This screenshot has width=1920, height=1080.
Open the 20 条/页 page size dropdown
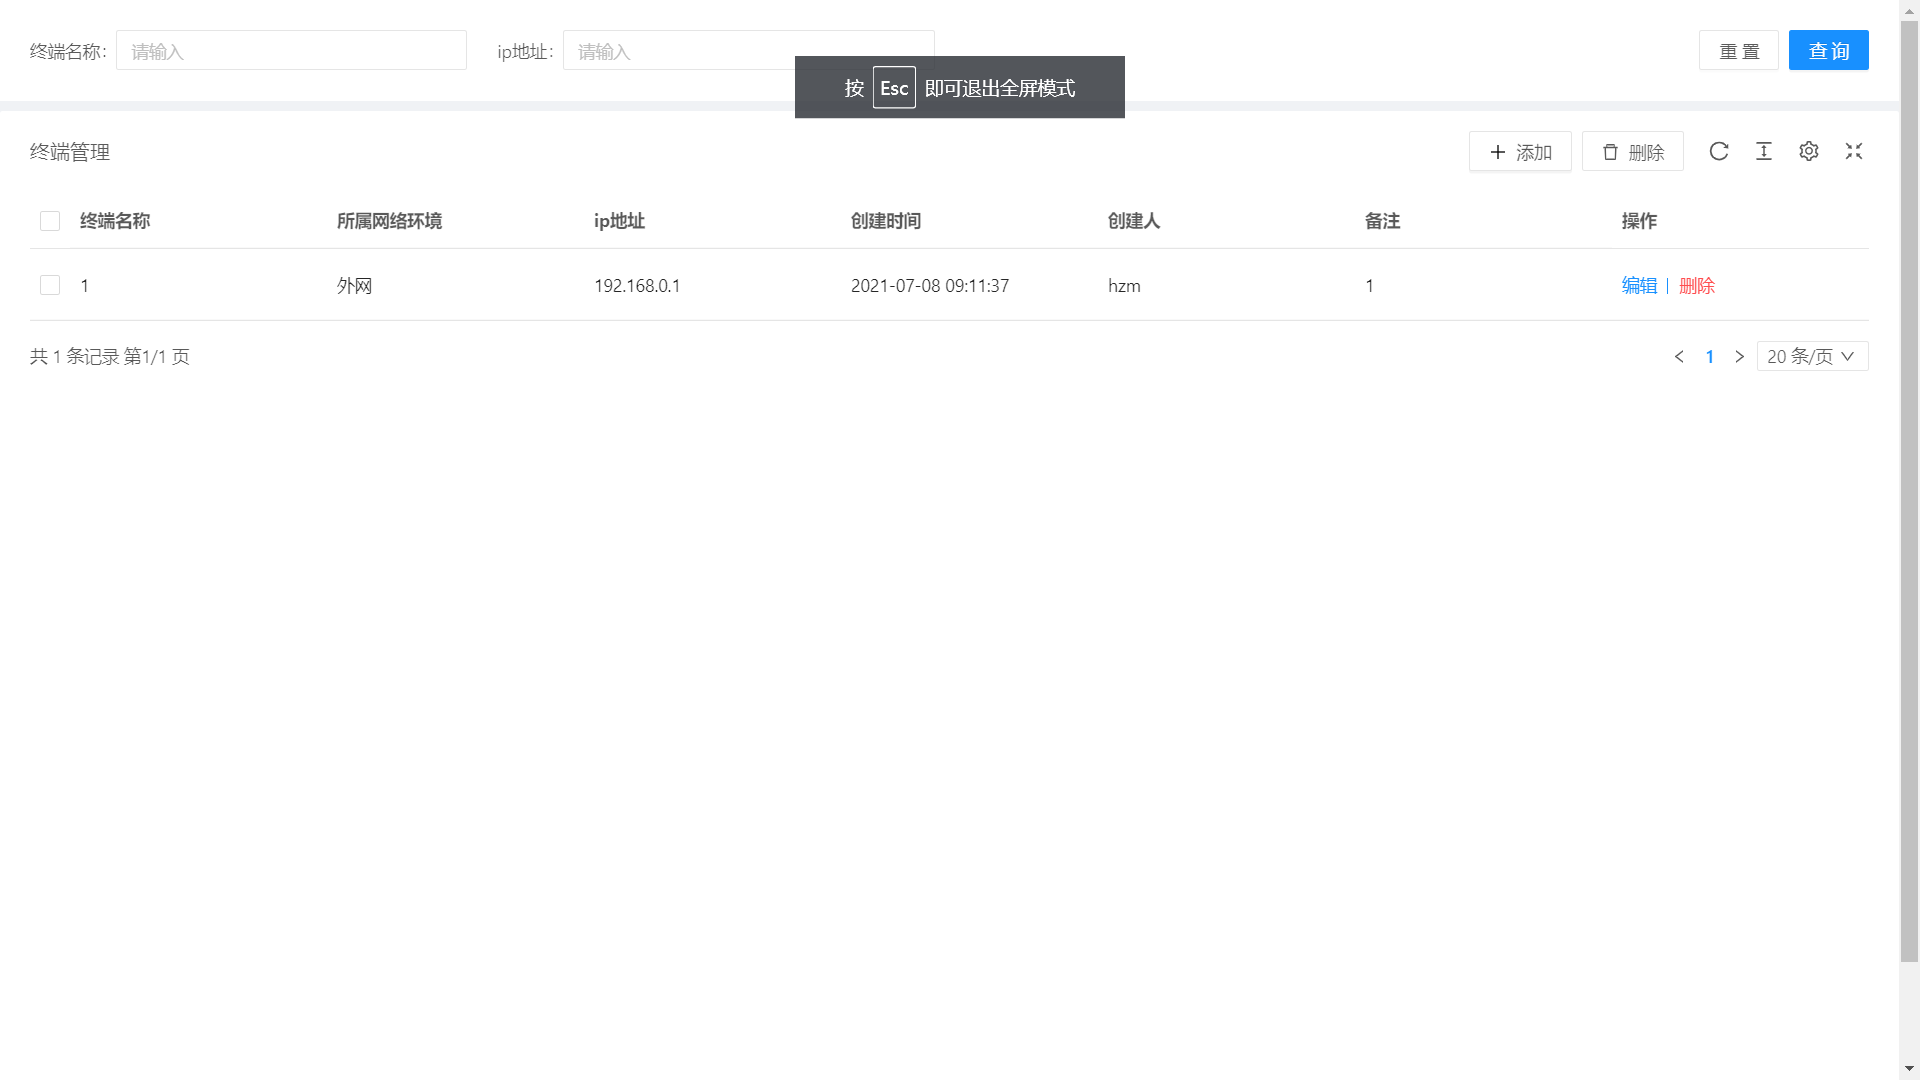1811,356
